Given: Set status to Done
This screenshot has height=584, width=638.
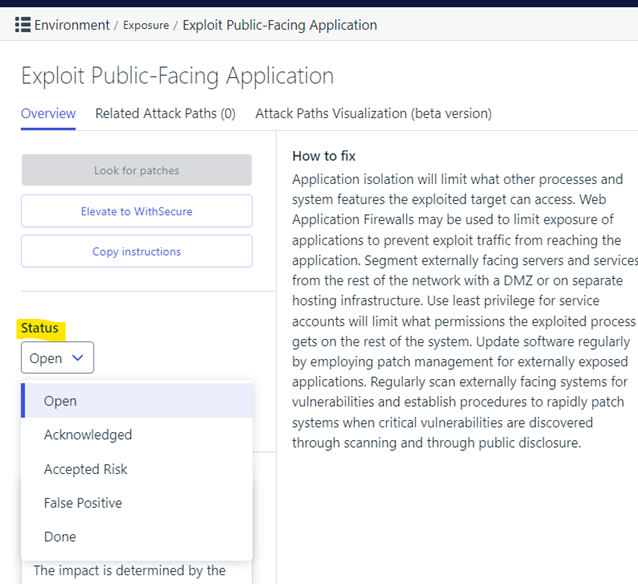Looking at the screenshot, I should 137,537.
